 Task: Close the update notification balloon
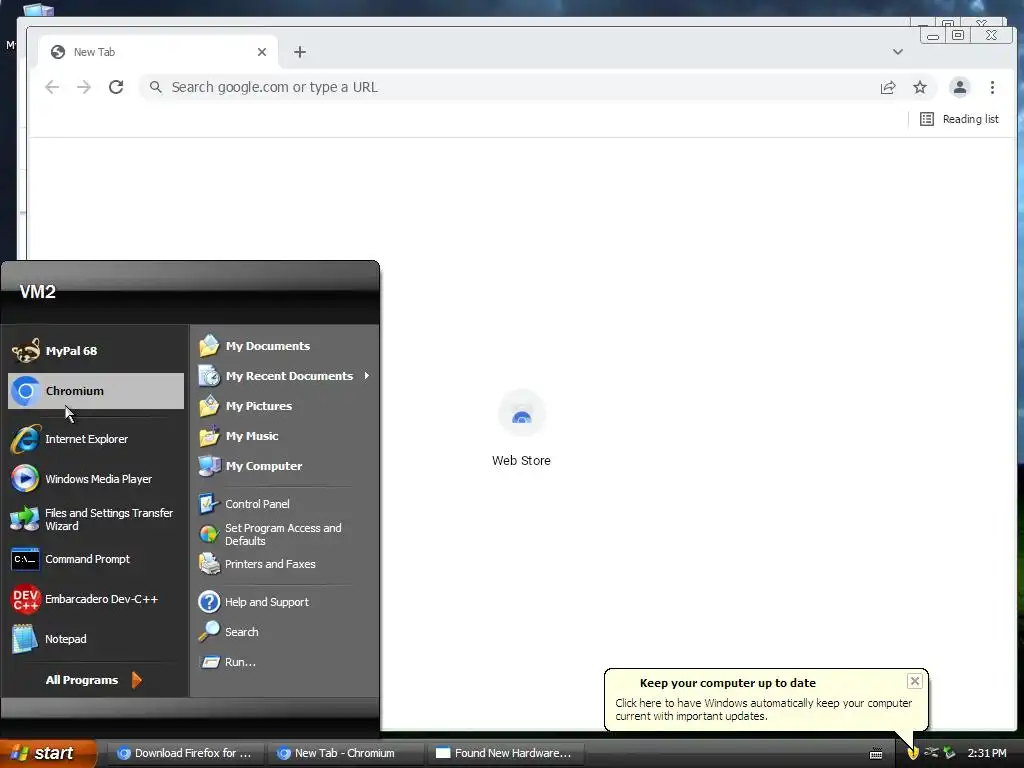[x=914, y=681]
